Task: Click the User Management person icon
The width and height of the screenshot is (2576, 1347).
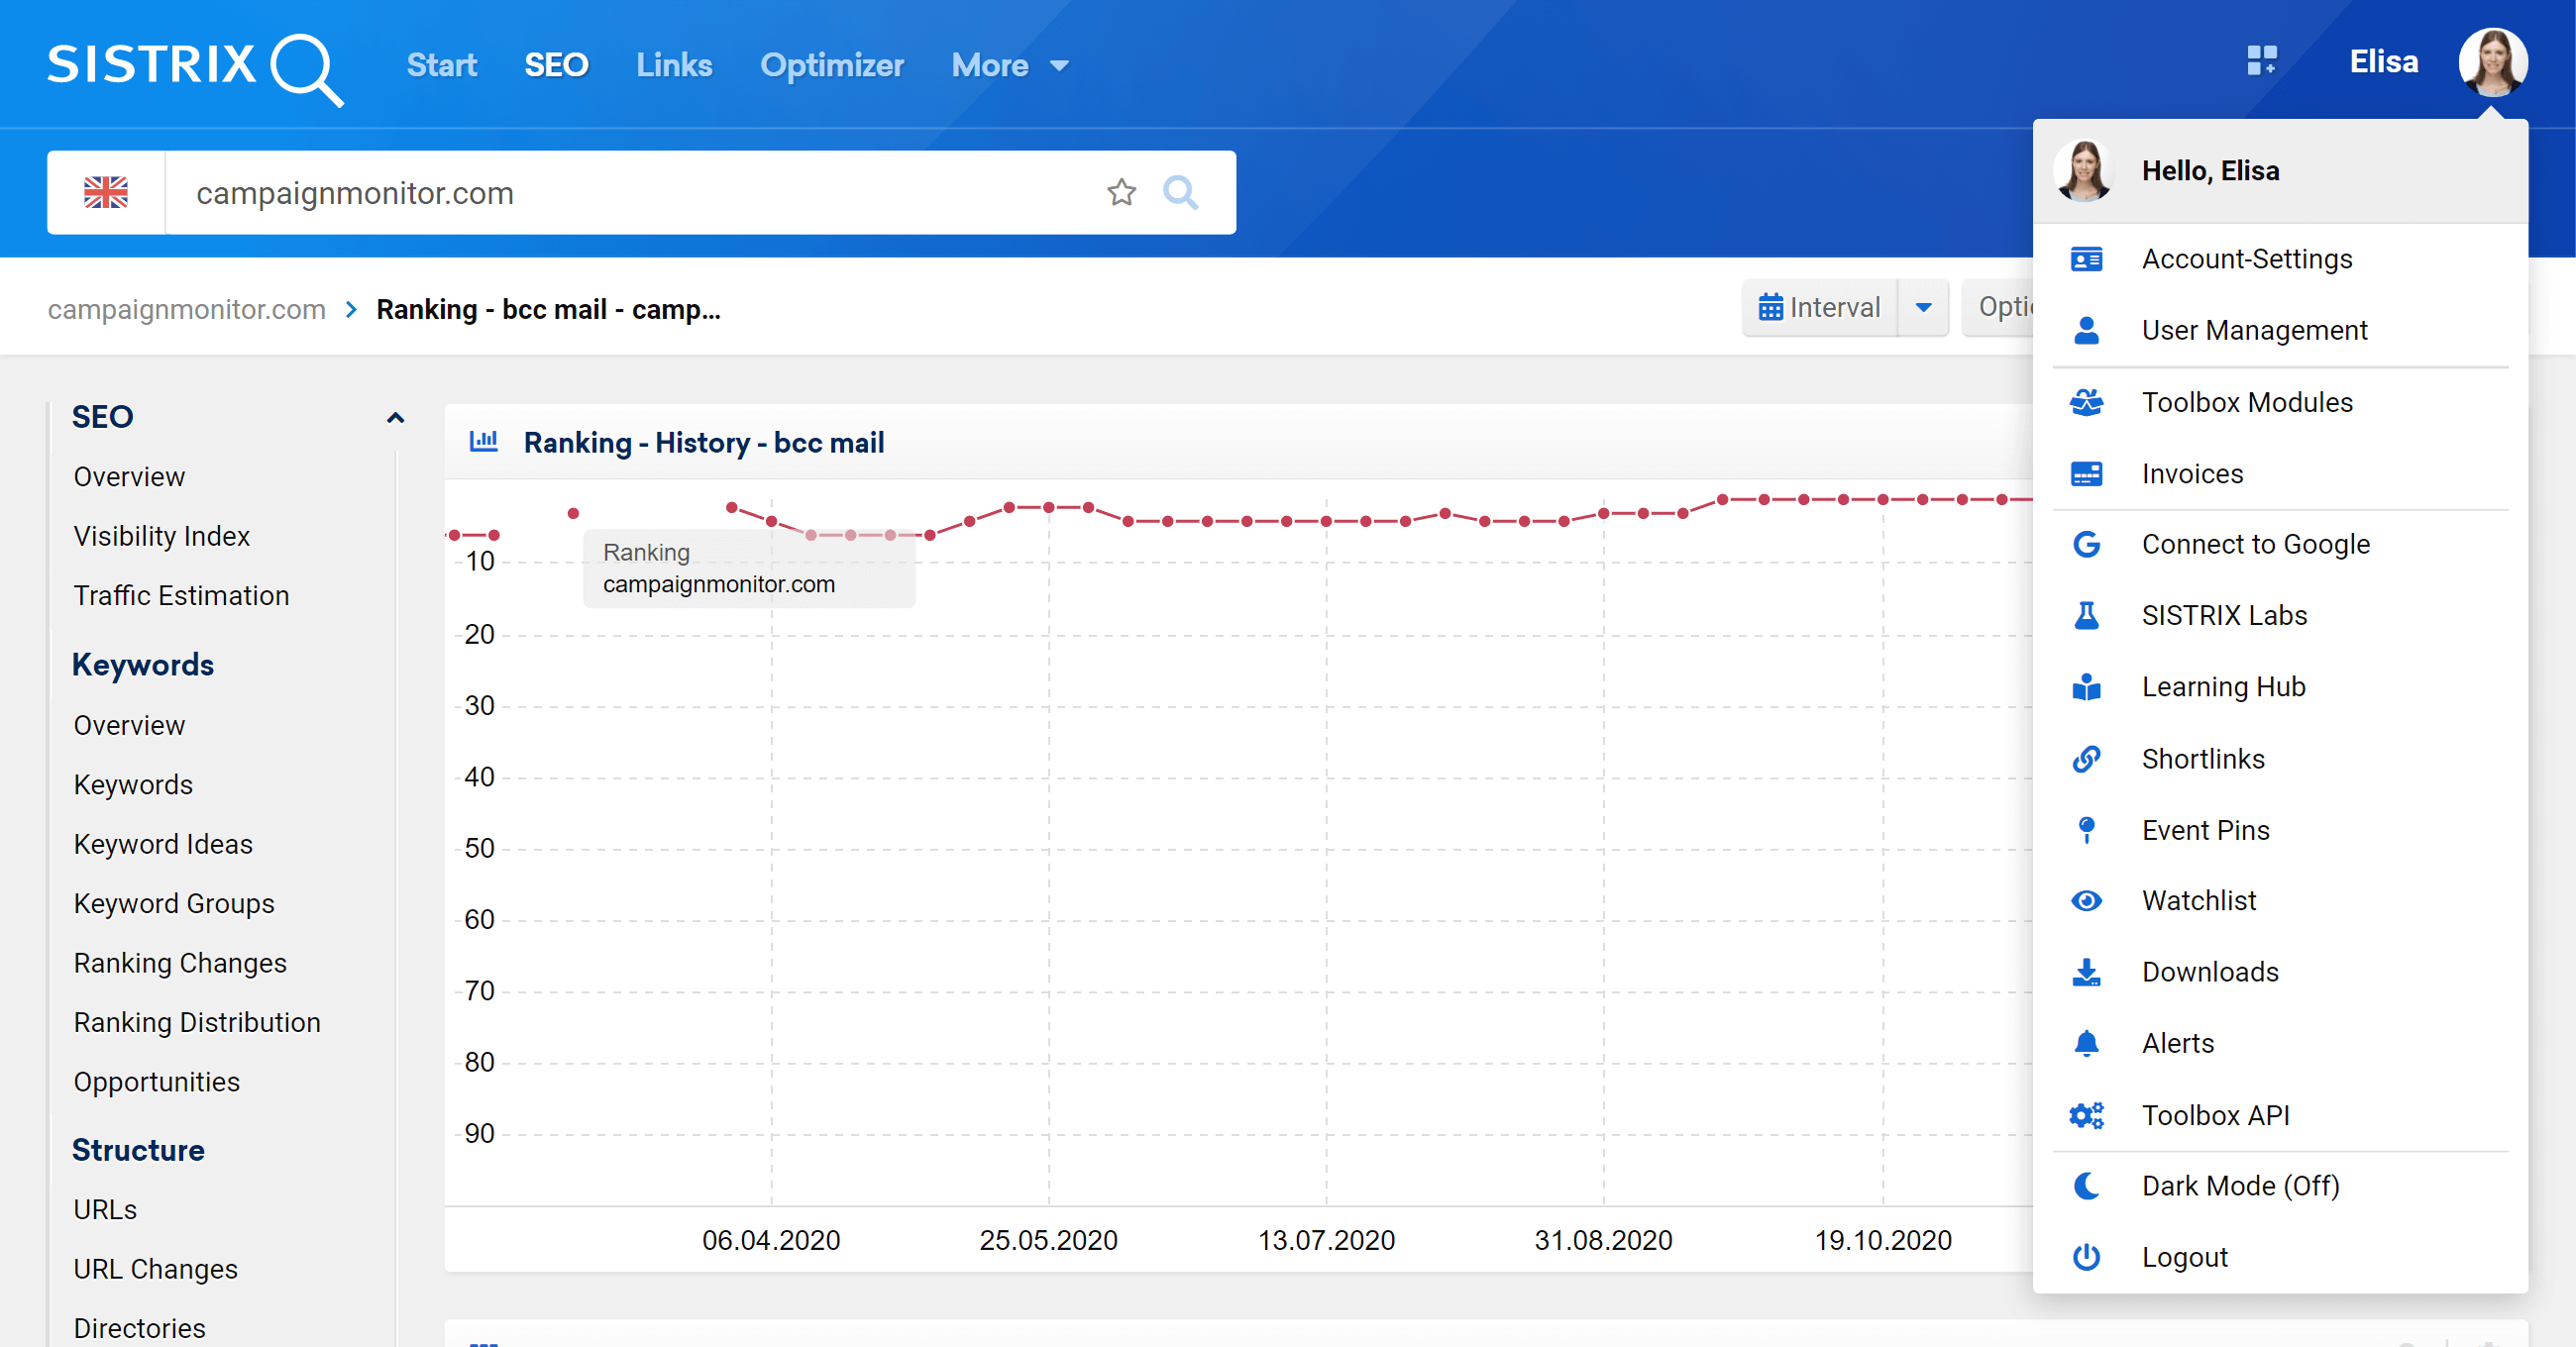Action: click(x=2086, y=331)
